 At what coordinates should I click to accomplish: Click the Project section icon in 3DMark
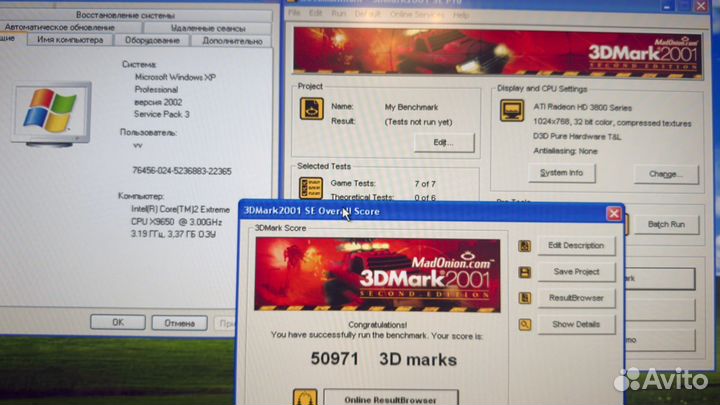point(312,109)
